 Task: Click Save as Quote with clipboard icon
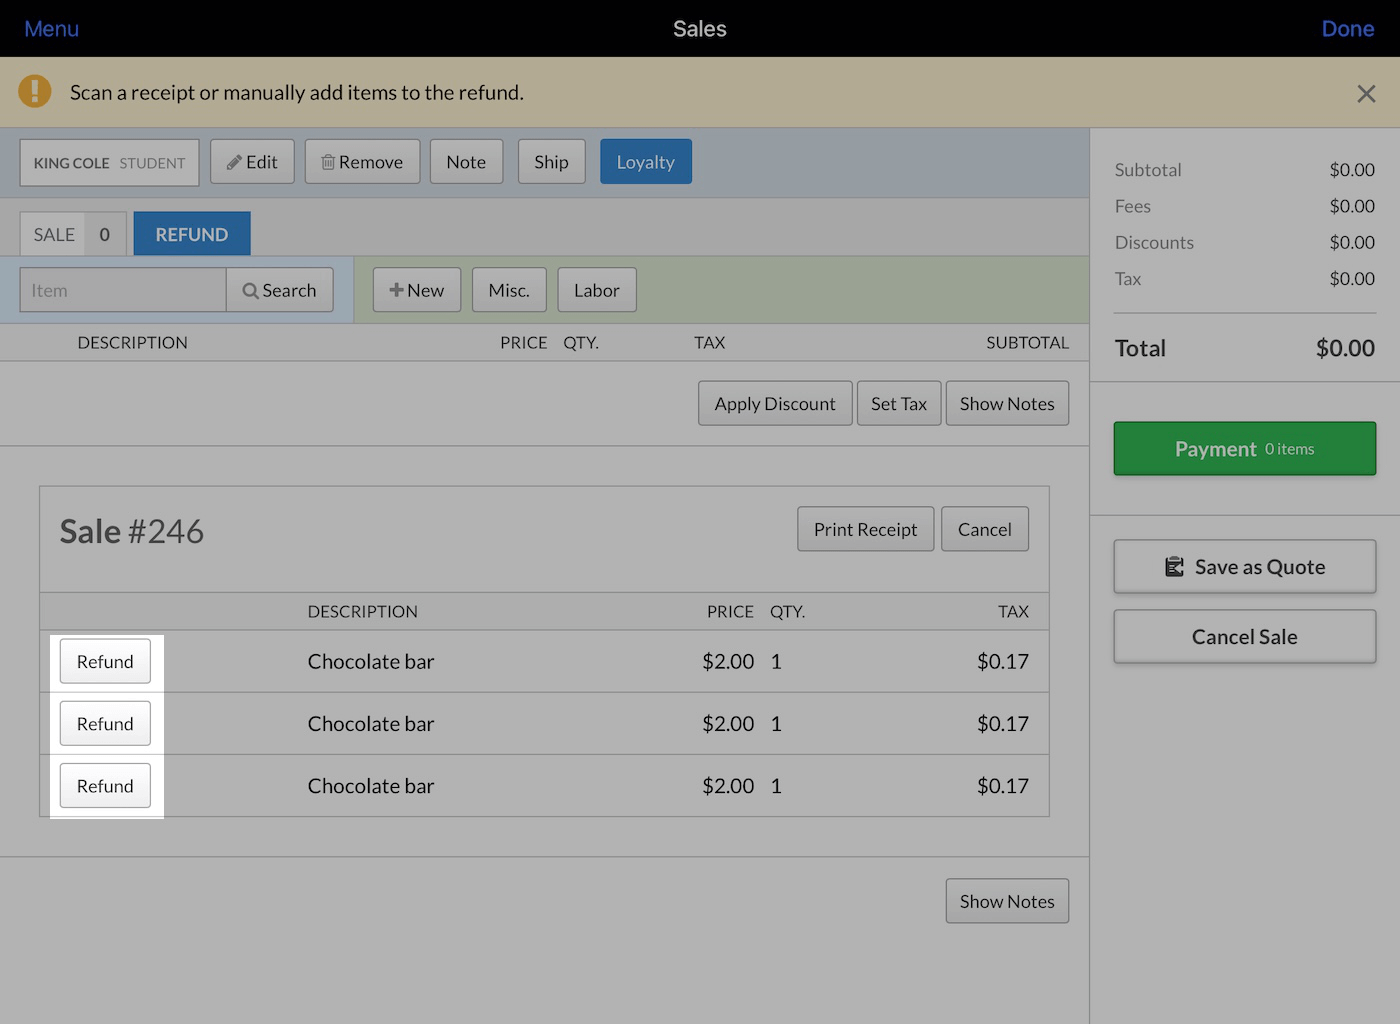tap(1245, 567)
